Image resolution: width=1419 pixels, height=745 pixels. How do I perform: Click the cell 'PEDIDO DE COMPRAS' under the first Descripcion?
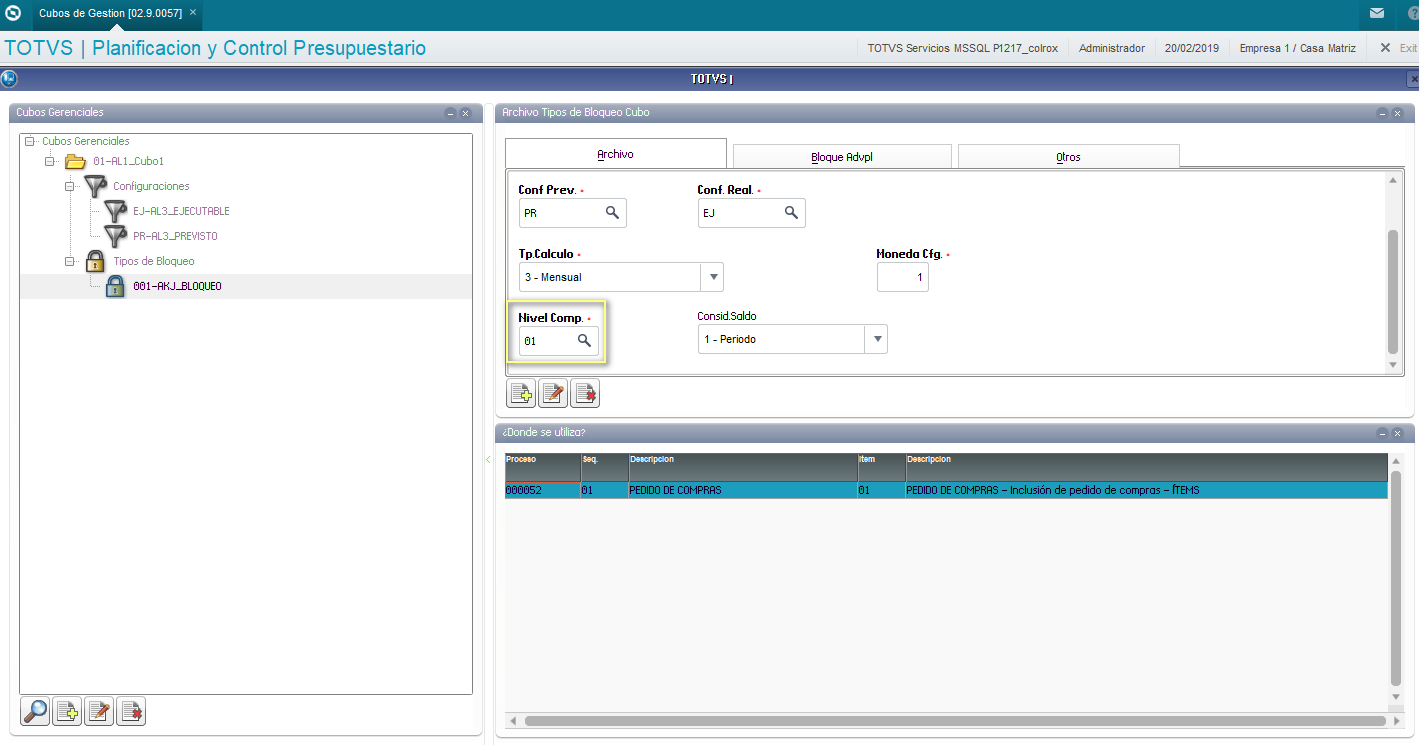(x=743, y=490)
